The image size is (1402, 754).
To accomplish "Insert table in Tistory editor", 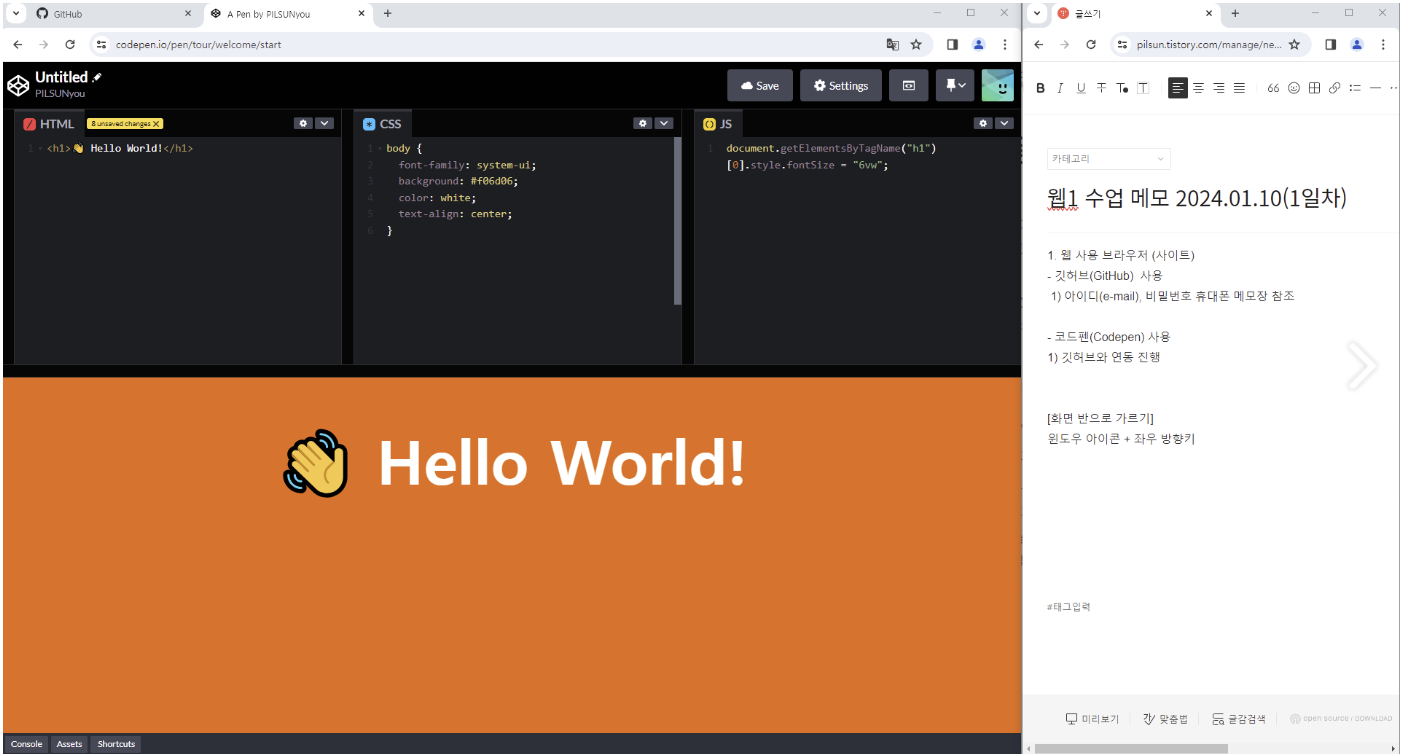I will coord(1315,88).
